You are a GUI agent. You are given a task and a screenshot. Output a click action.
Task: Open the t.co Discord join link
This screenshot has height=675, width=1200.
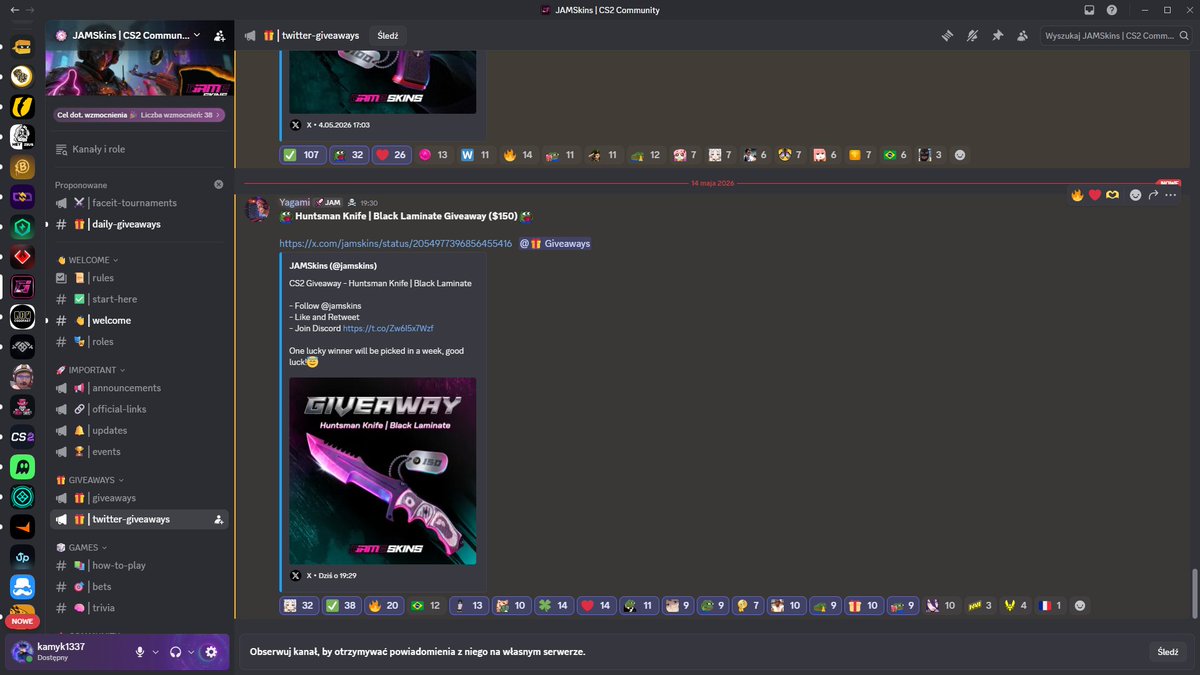click(x=388, y=328)
